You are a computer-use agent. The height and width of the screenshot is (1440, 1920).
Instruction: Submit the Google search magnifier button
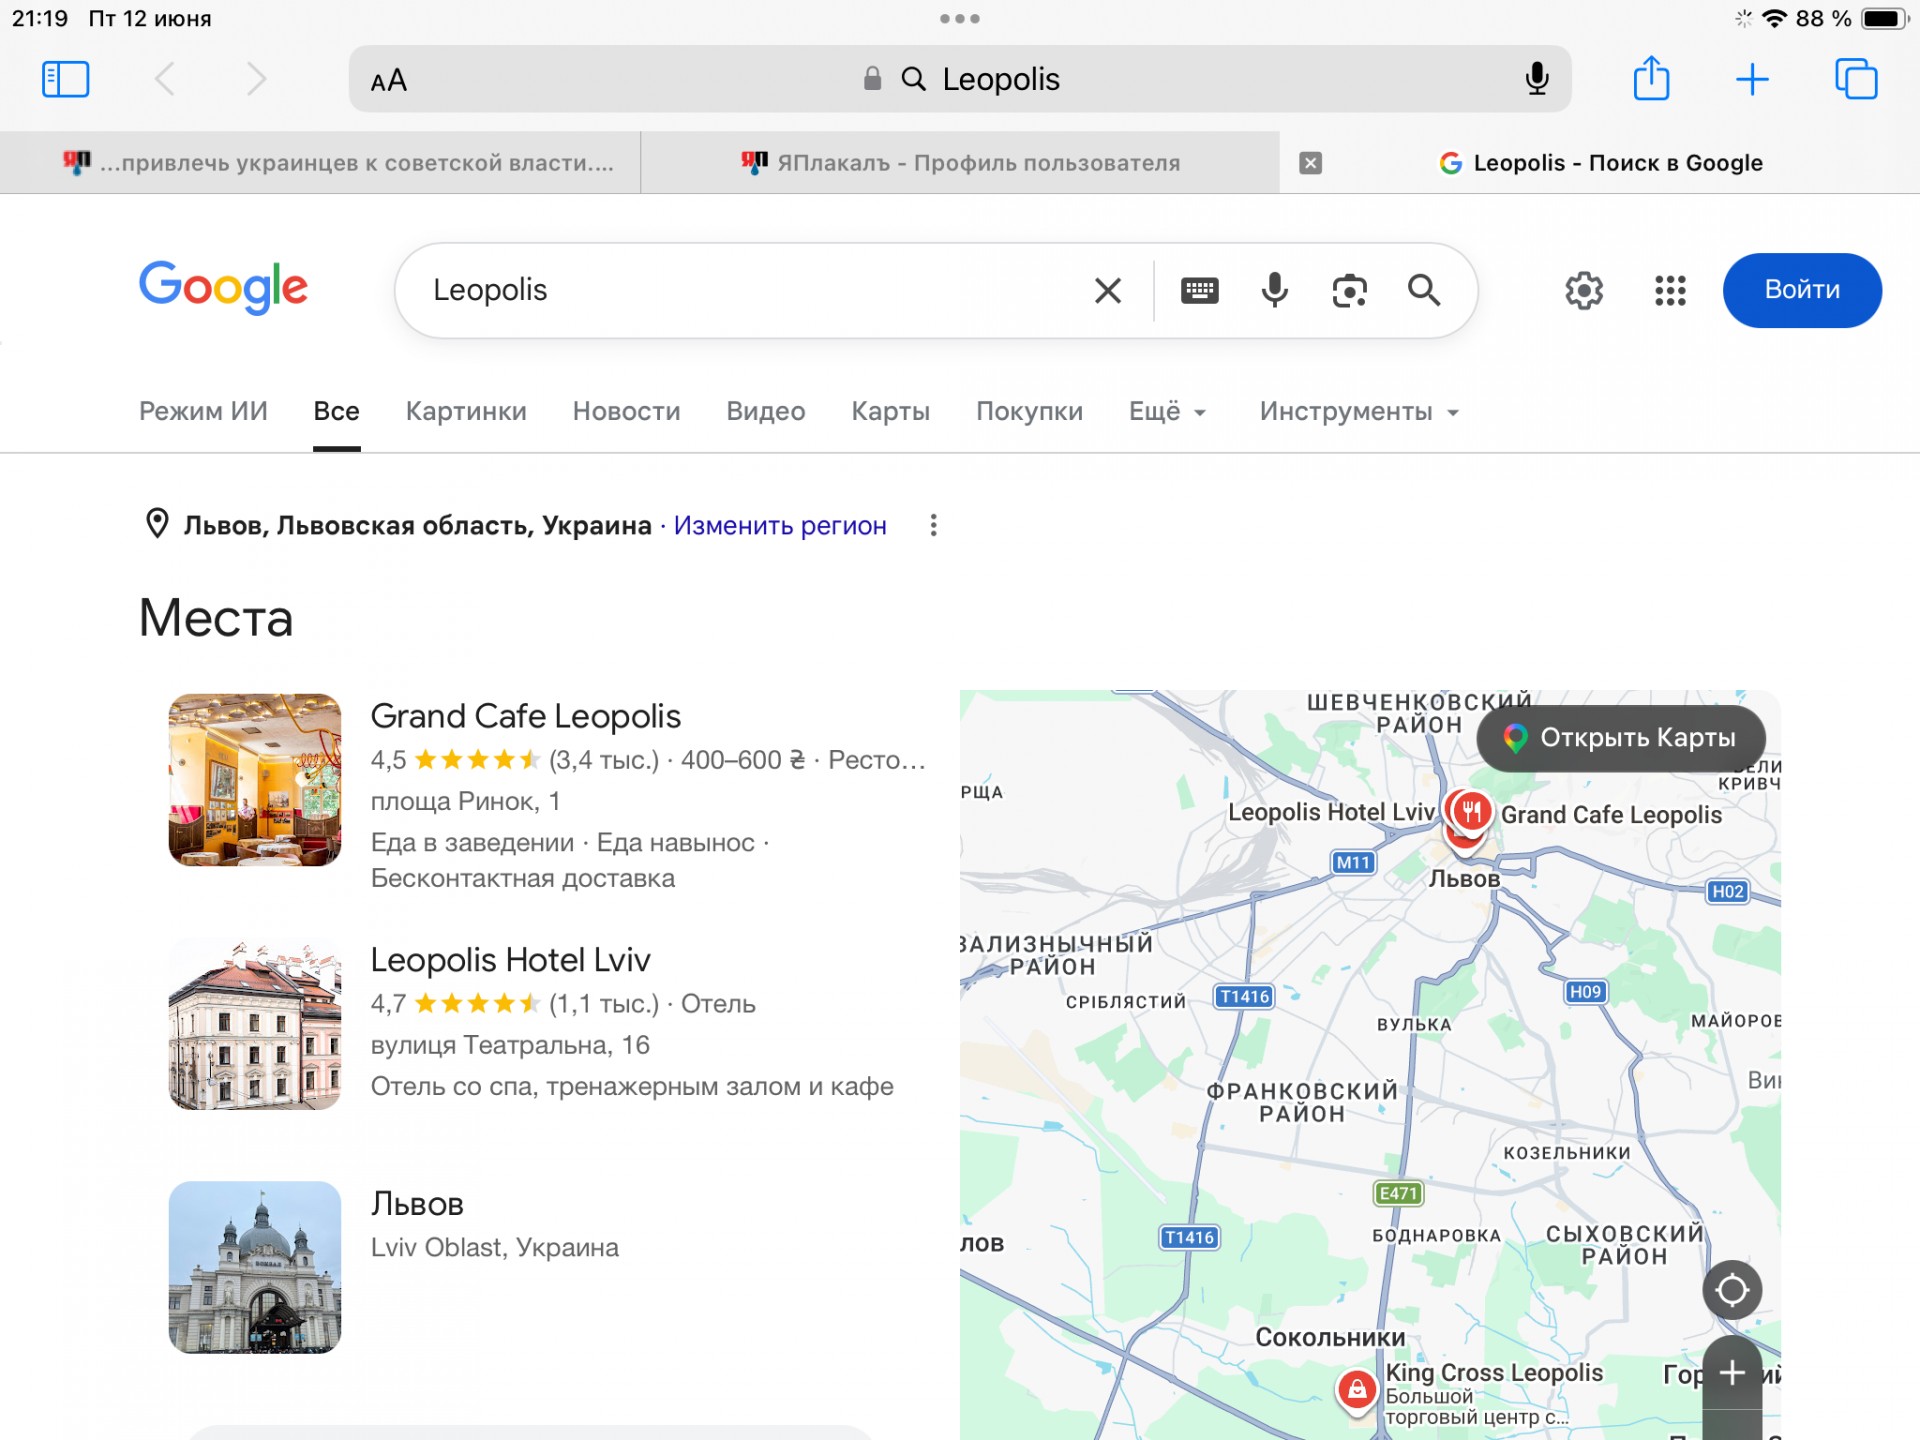[x=1424, y=290]
